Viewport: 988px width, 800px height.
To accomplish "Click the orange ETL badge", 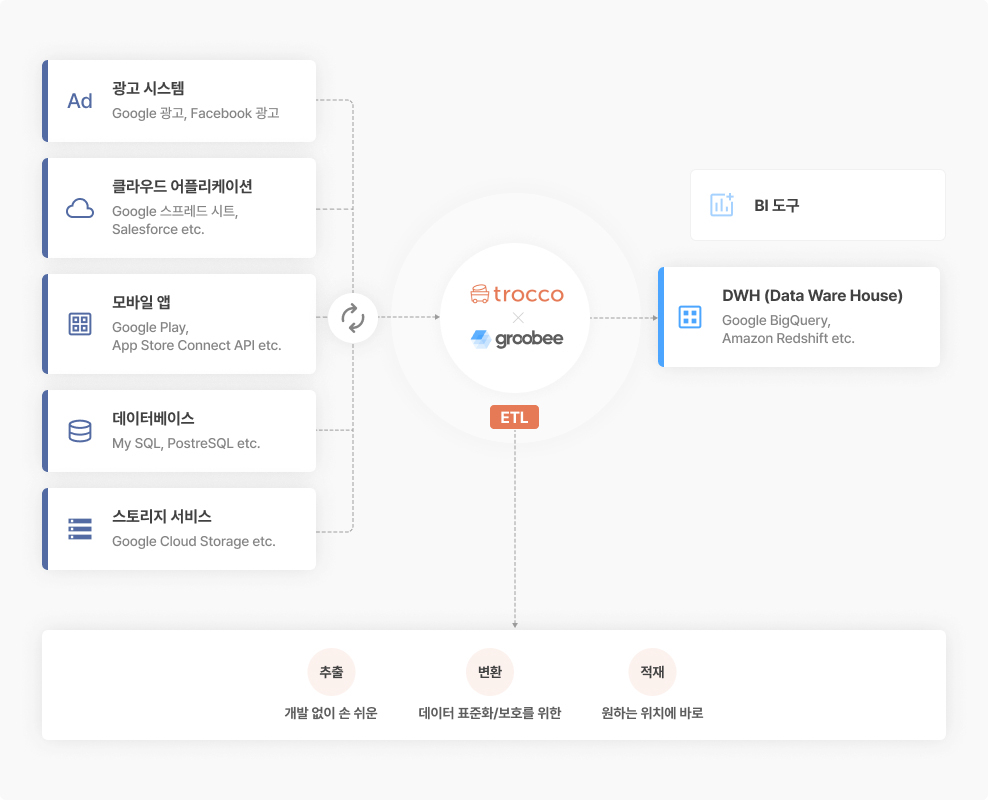I will [x=514, y=417].
